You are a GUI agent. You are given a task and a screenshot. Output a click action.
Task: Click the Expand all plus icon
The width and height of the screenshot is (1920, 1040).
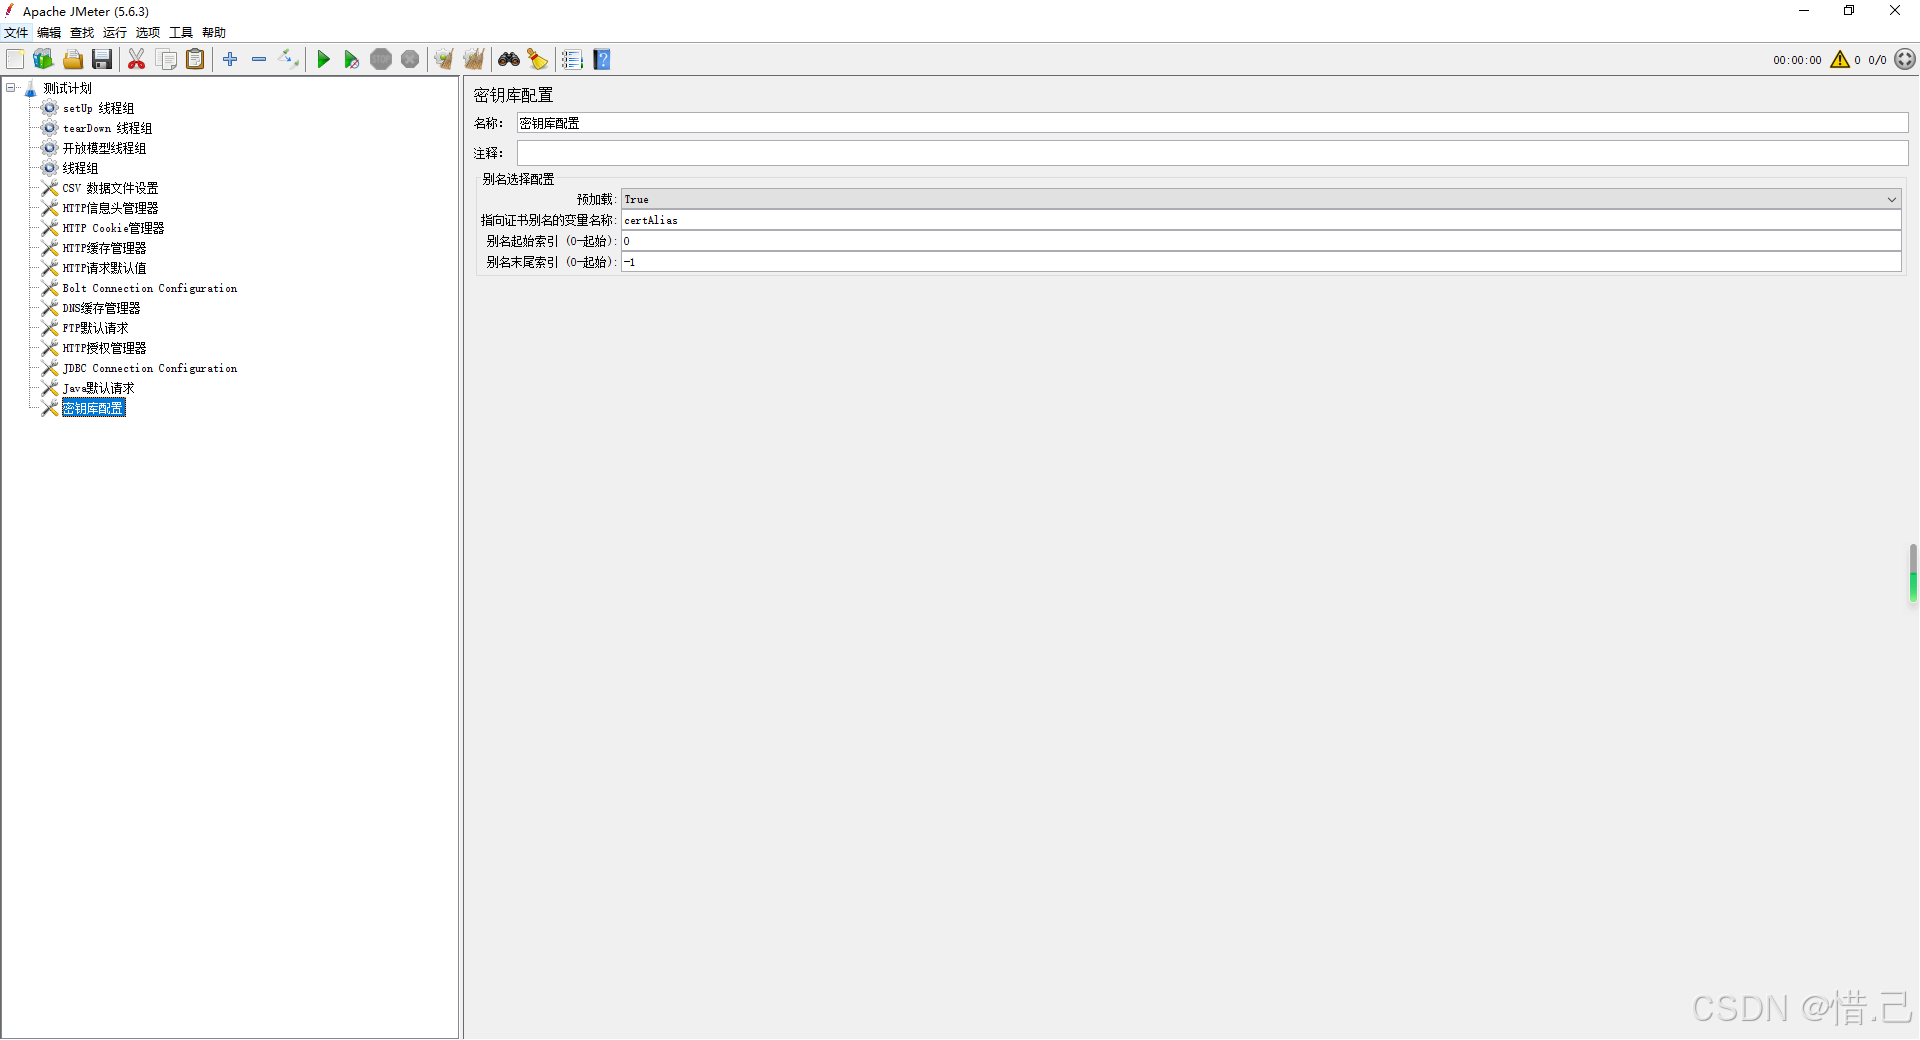(230, 60)
